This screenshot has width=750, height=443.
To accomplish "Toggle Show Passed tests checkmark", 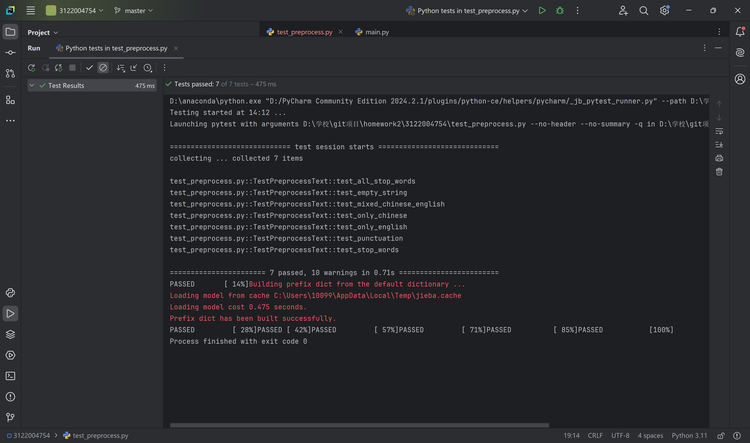I will click(x=89, y=68).
